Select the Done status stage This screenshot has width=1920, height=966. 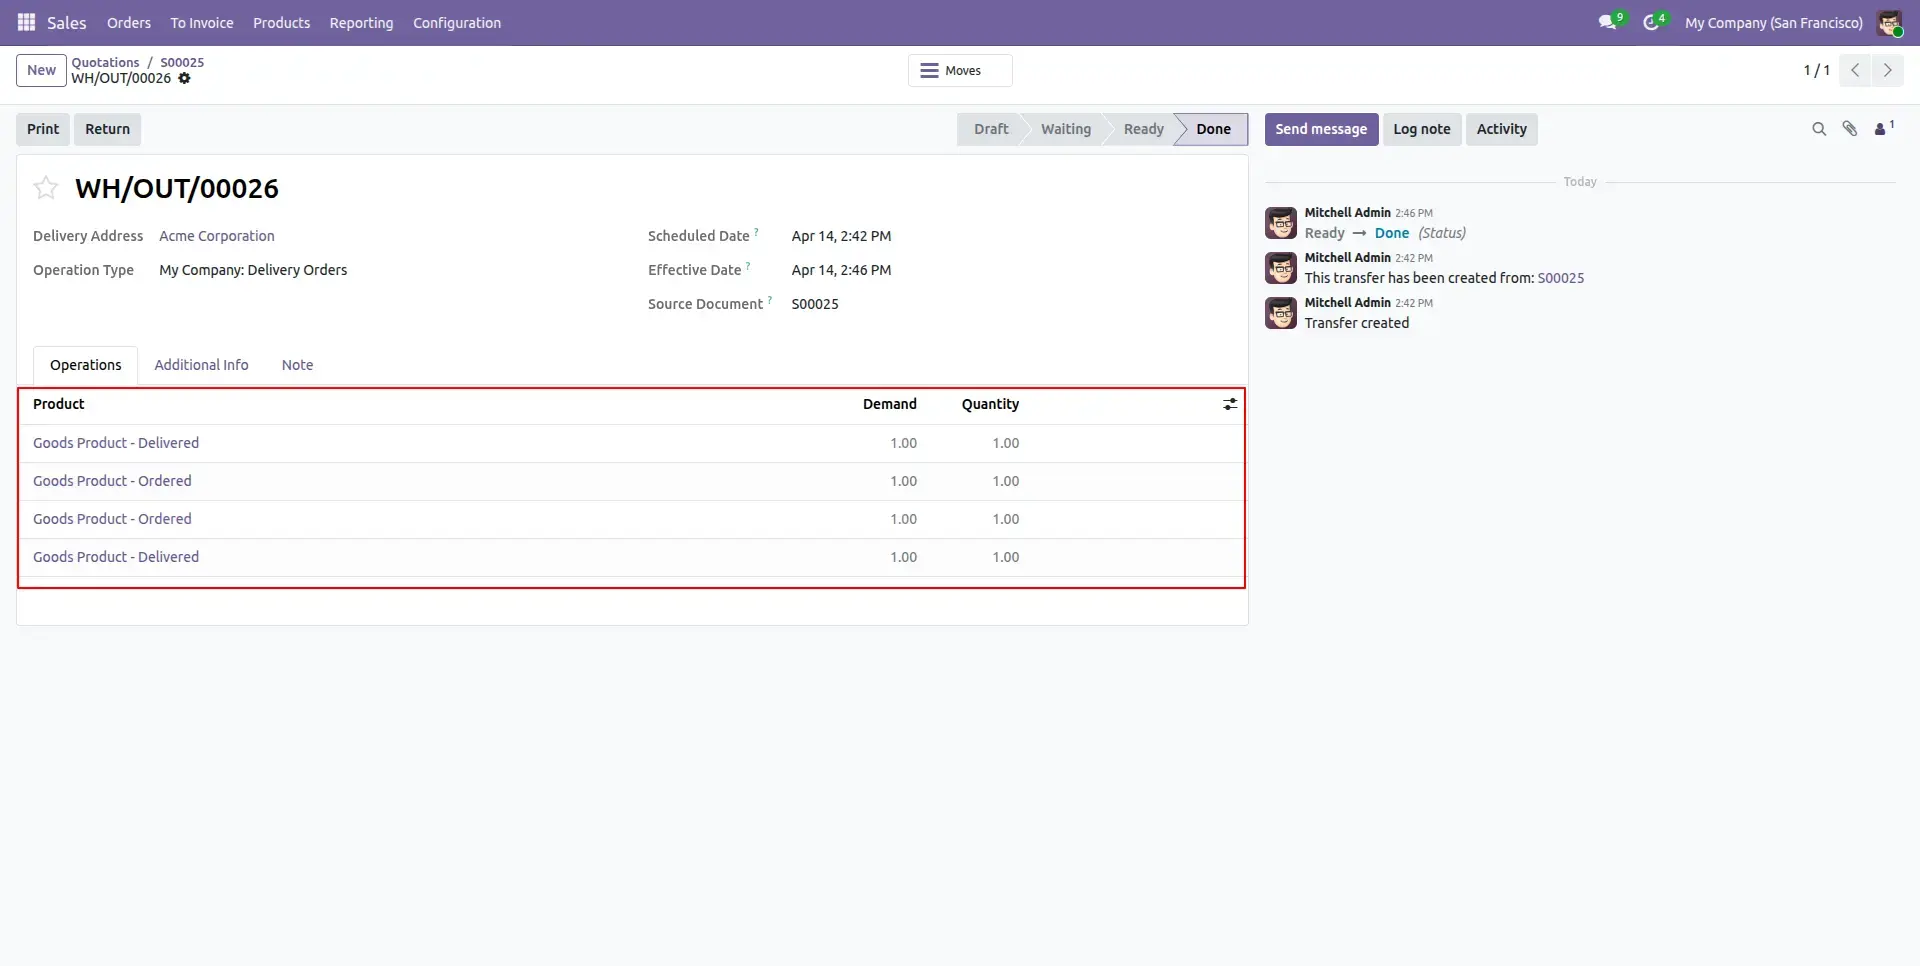point(1214,129)
